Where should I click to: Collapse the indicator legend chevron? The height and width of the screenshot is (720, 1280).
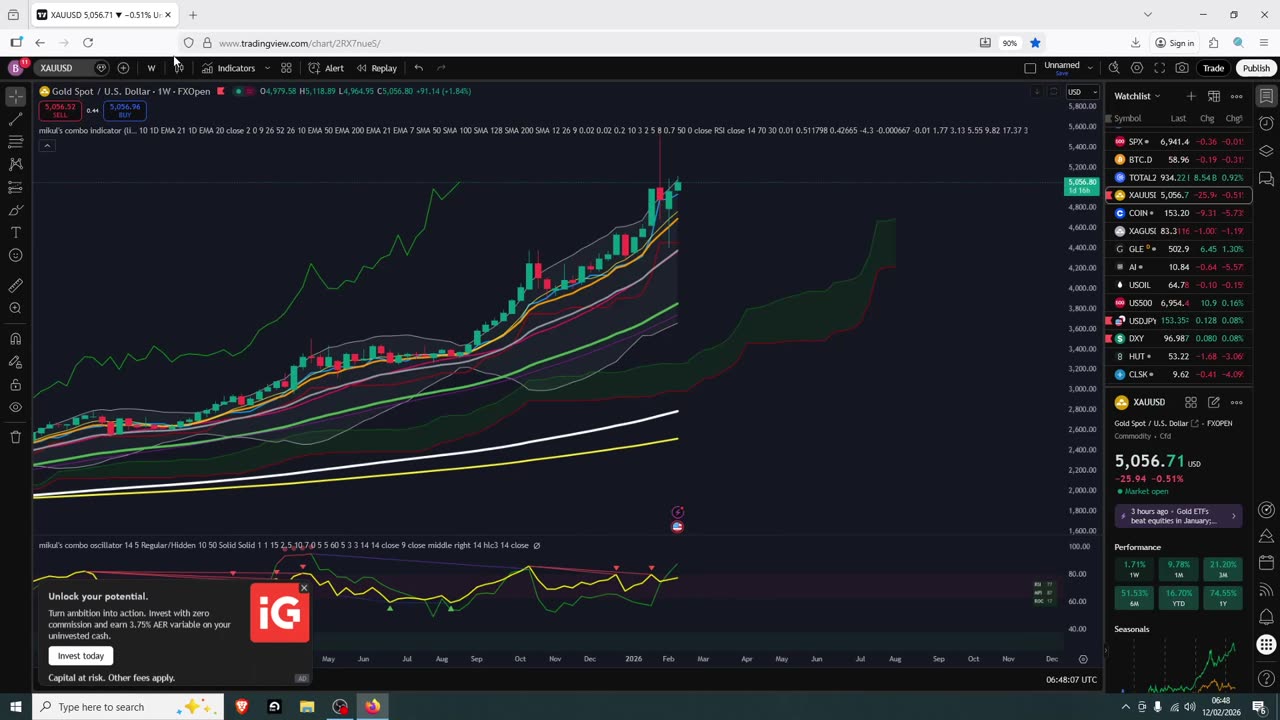46,145
